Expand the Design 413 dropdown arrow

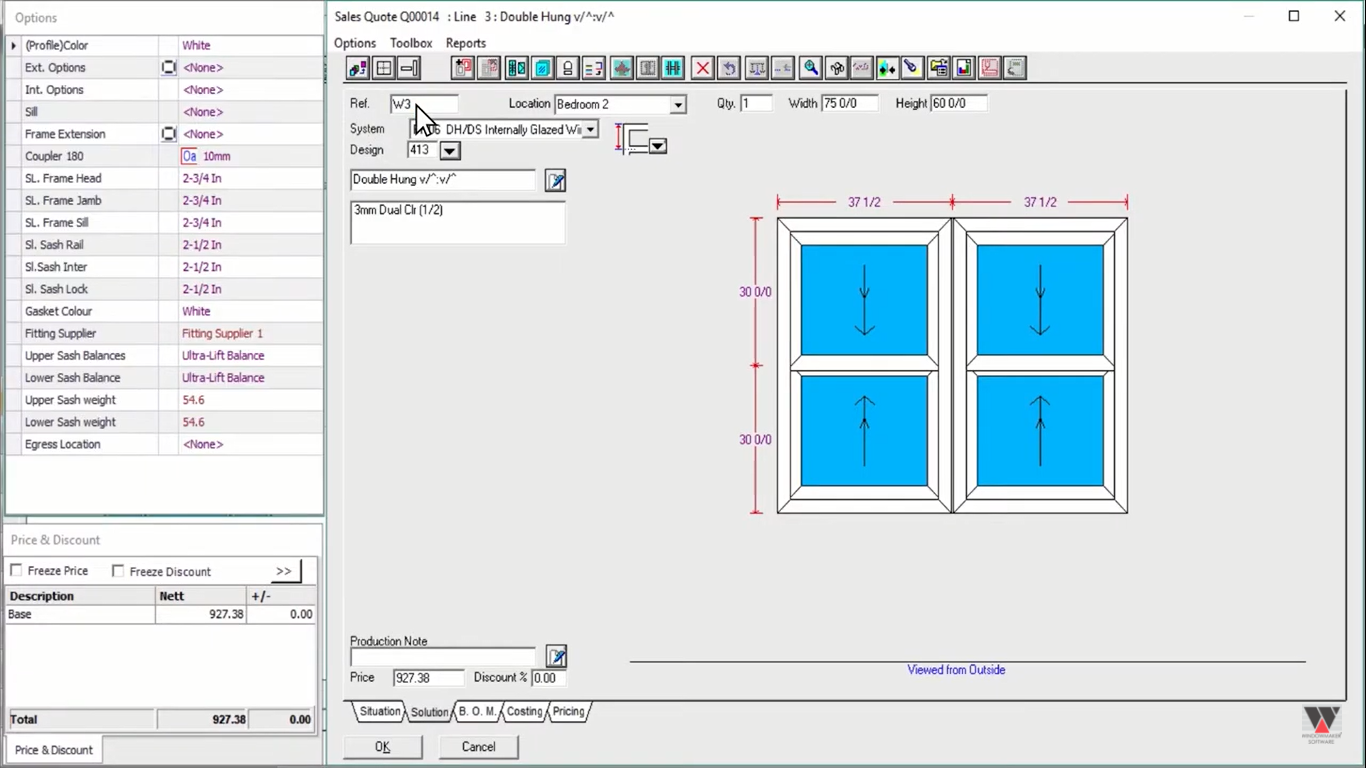[450, 151]
